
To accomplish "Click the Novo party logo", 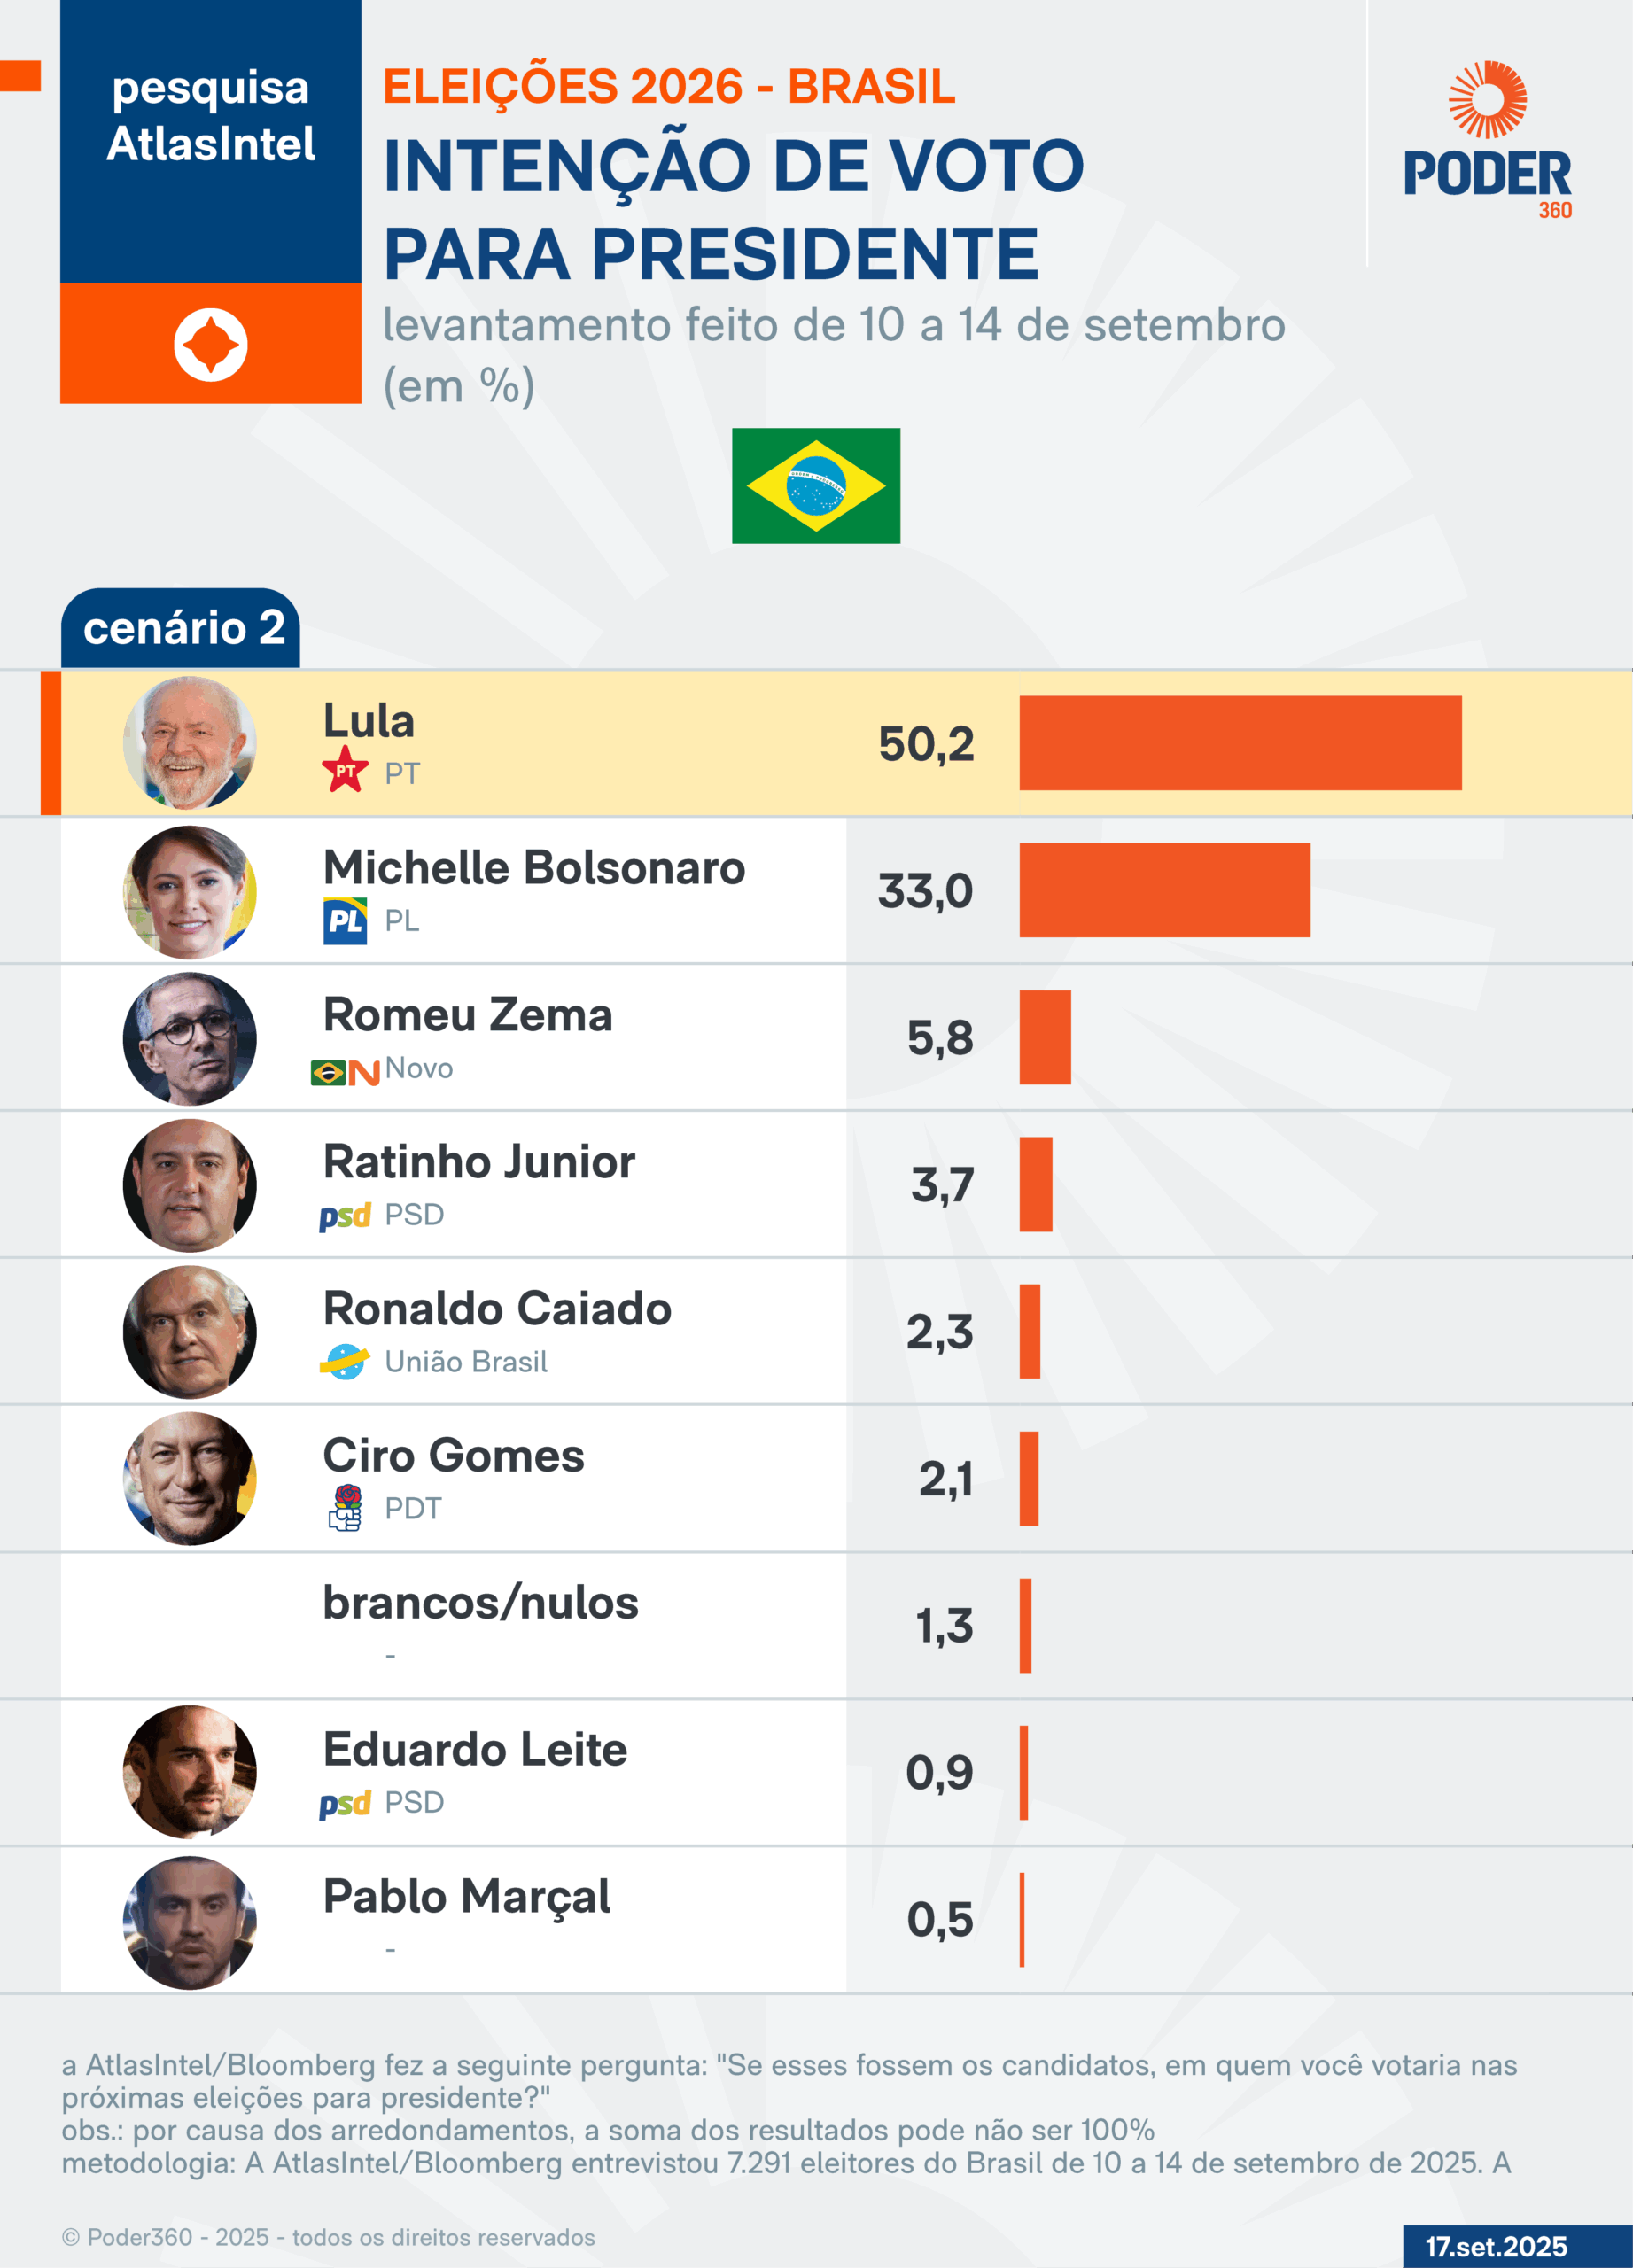I will coord(345,1072).
